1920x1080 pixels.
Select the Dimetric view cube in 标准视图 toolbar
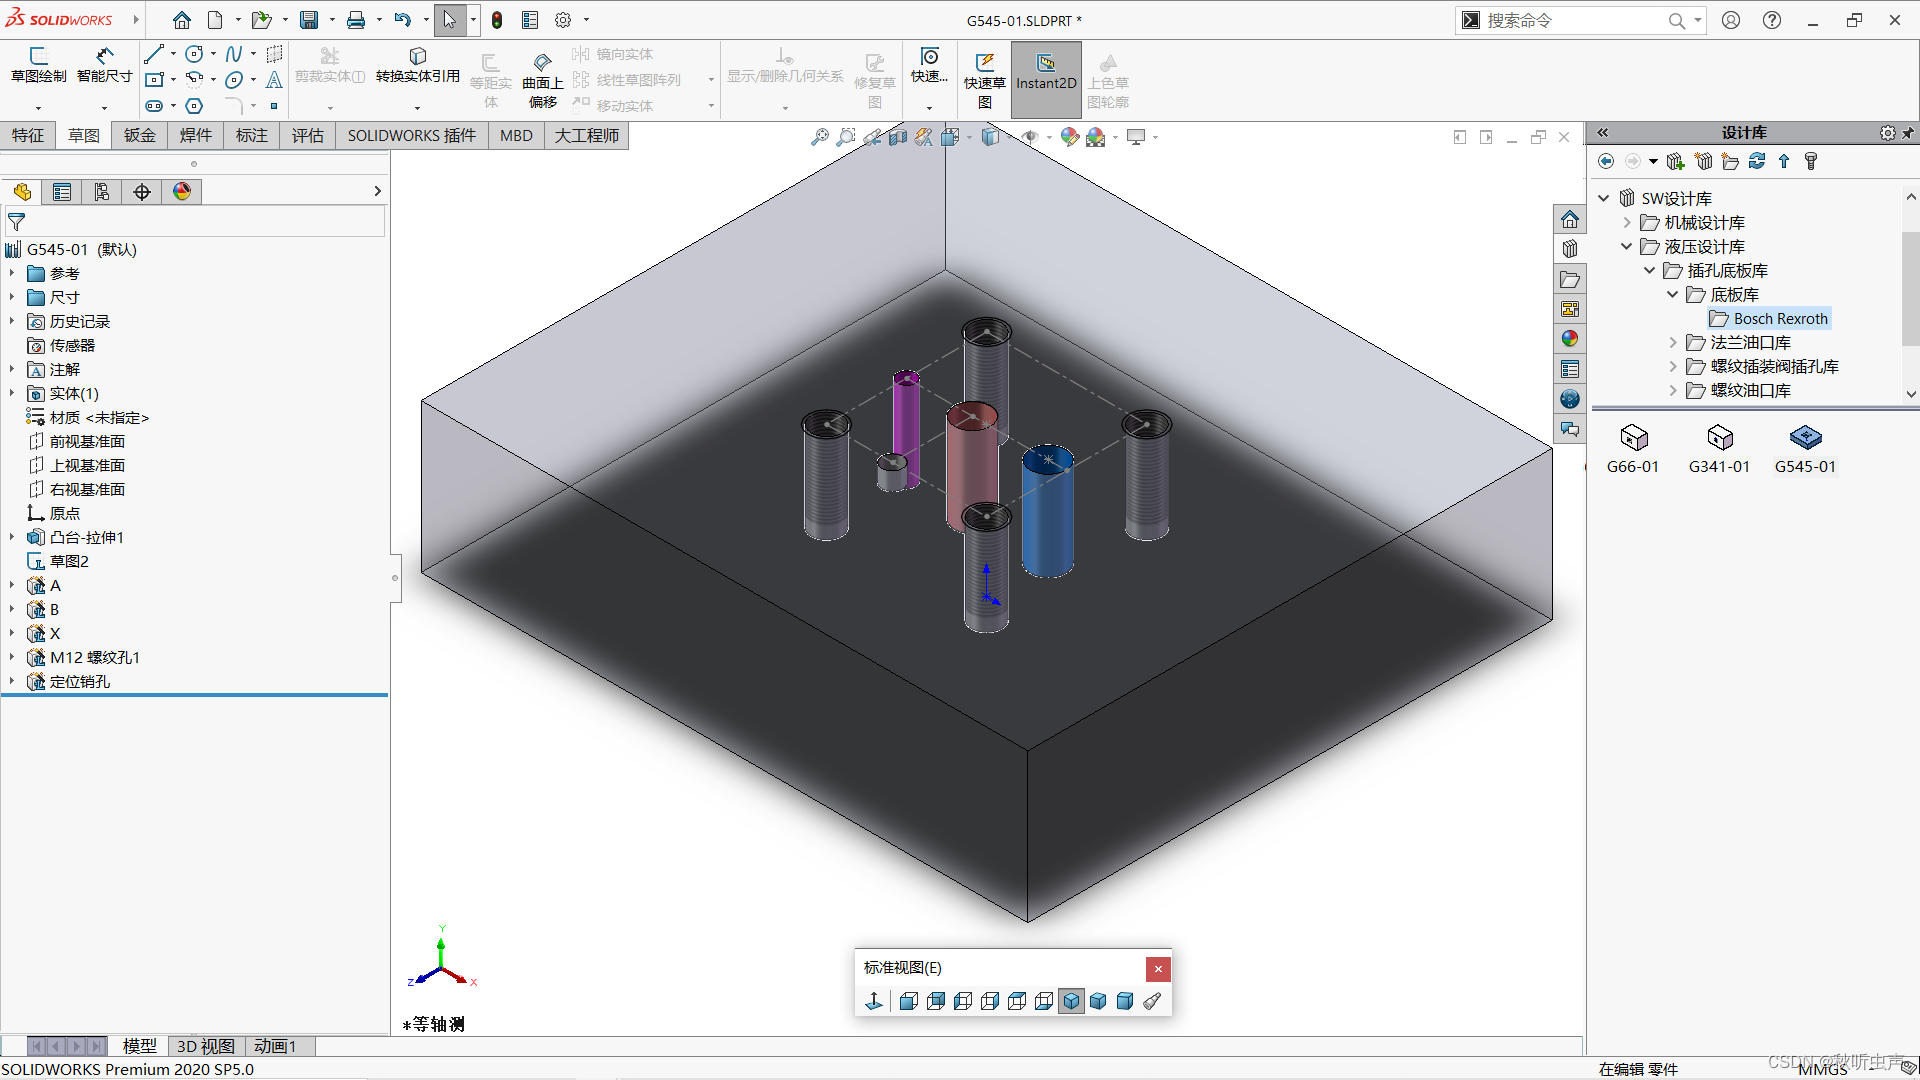(x=1125, y=1001)
